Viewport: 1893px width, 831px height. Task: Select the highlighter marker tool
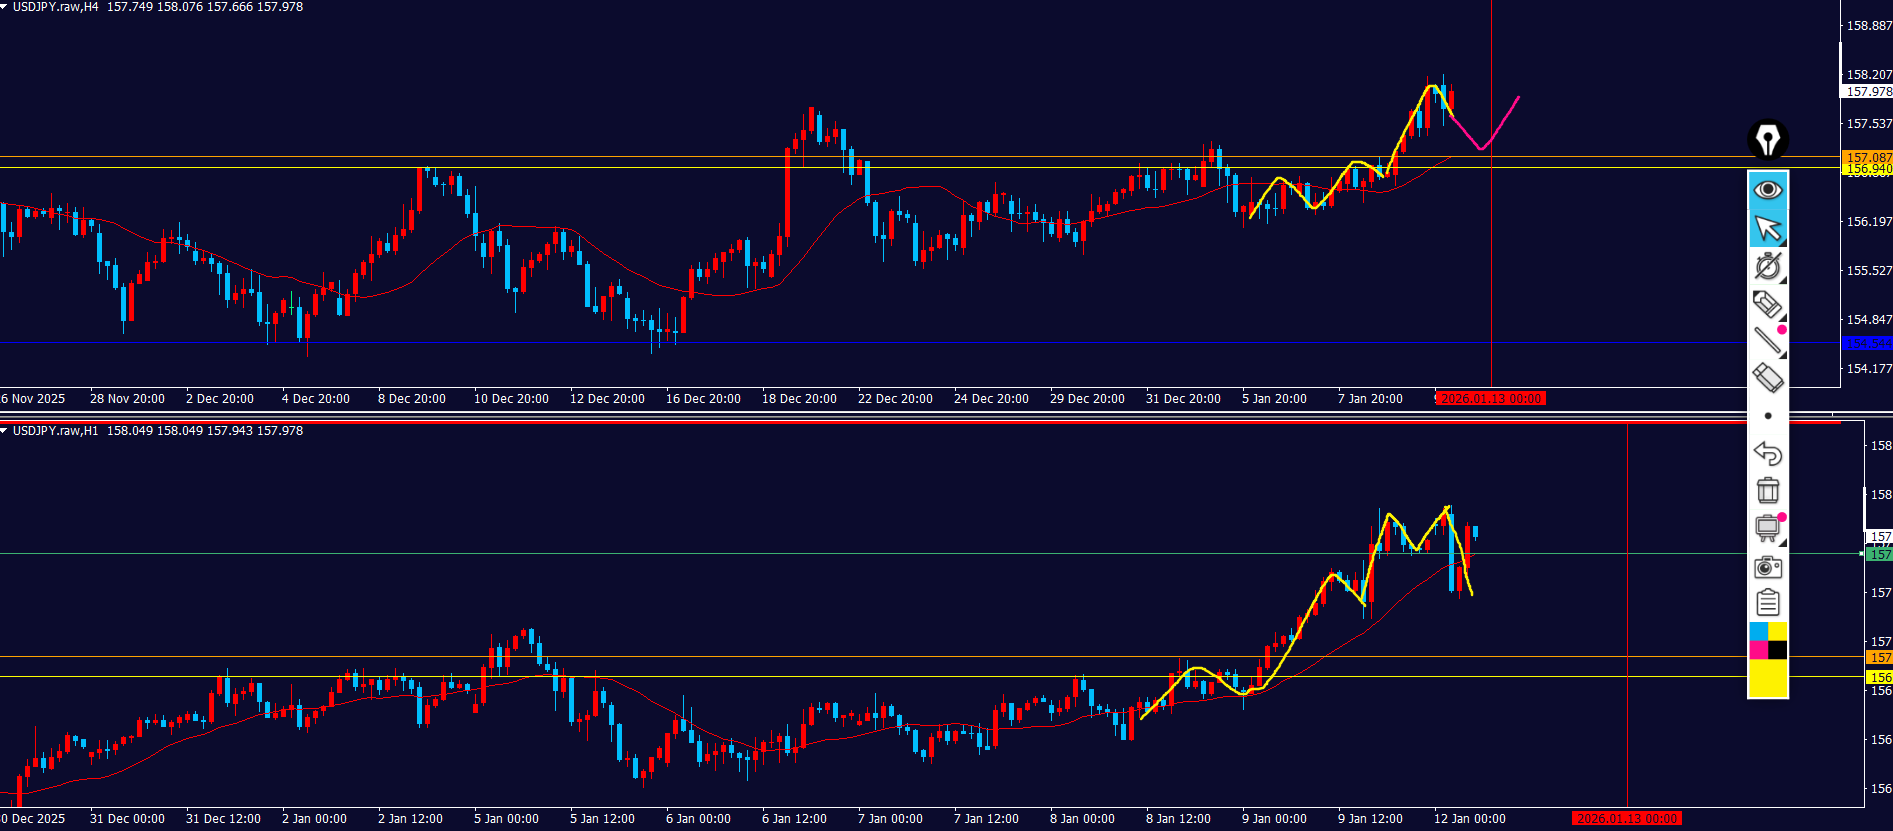point(1767,304)
